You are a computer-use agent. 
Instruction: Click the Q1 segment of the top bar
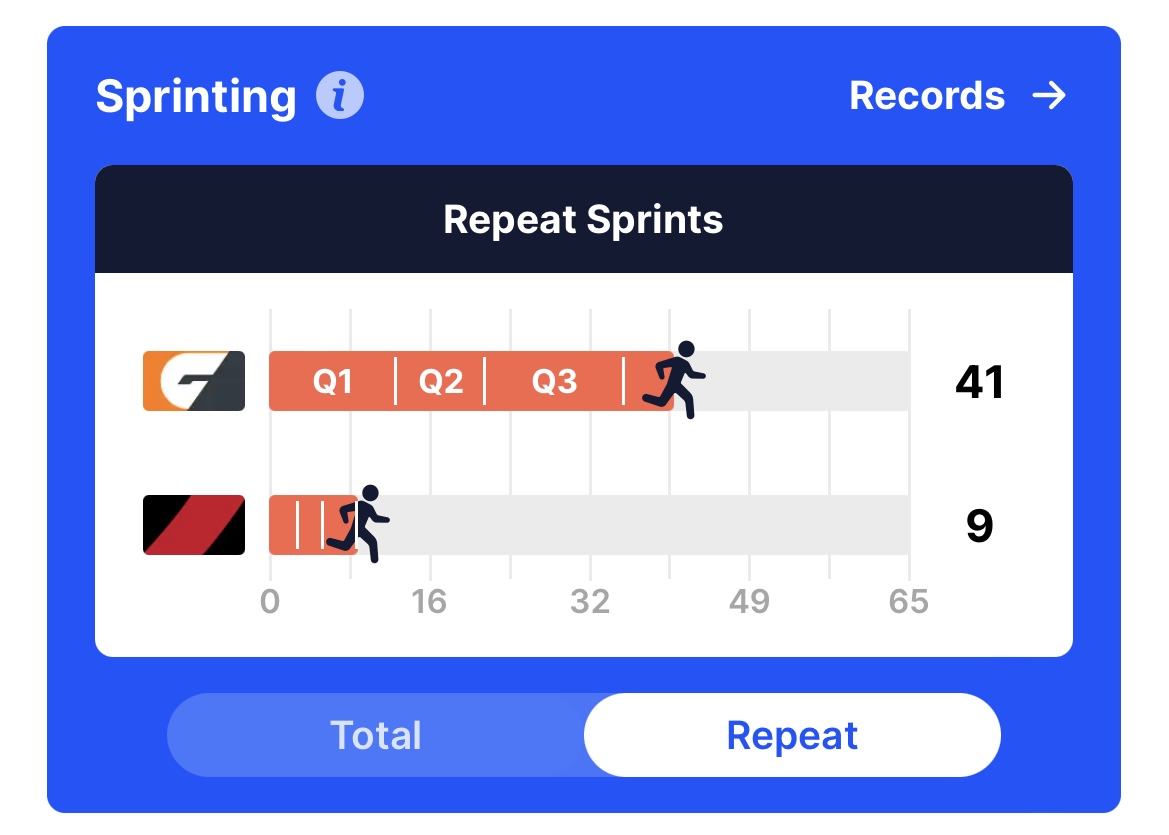[332, 381]
